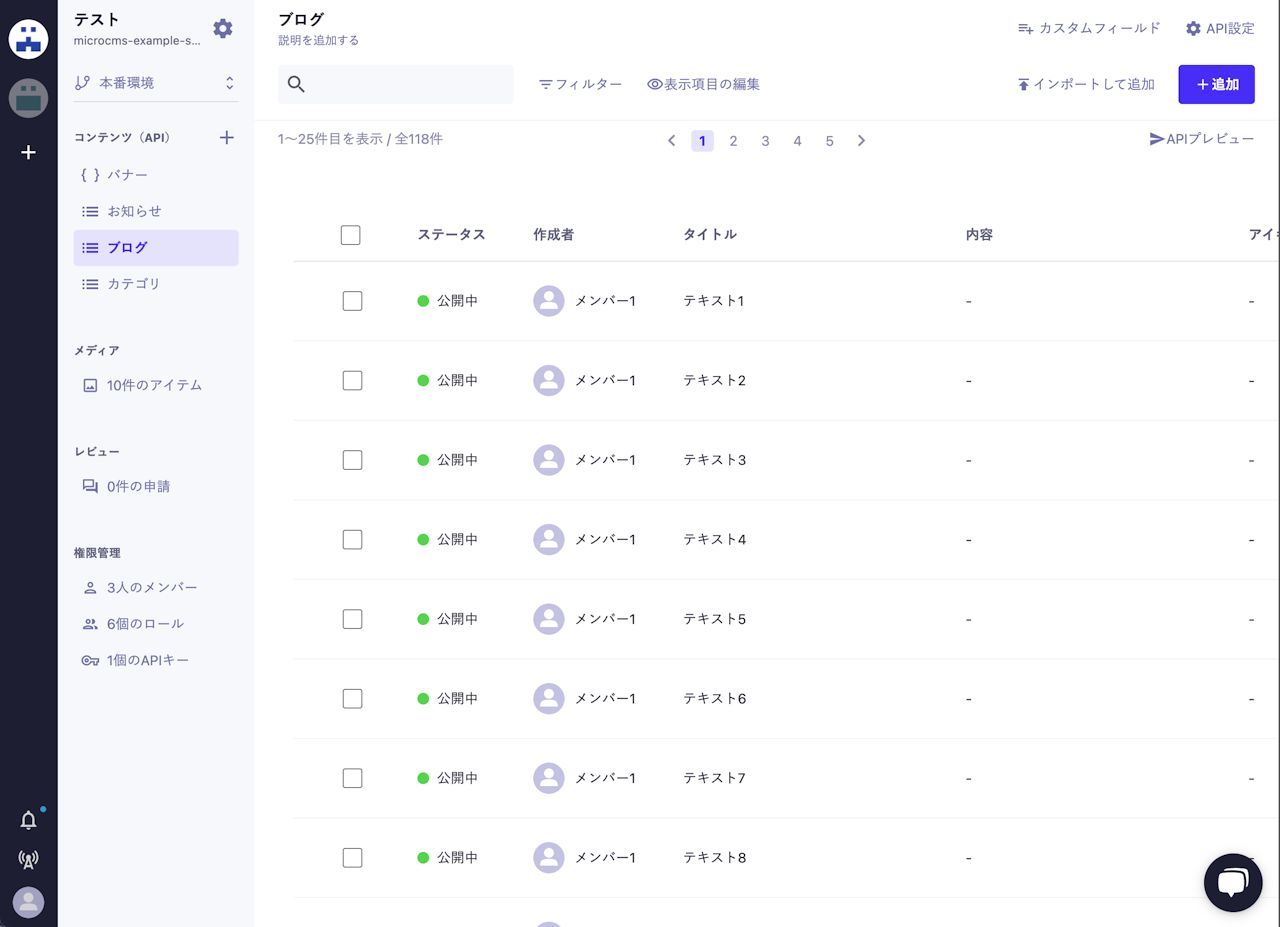
Task: Open APIプレビュー link
Action: (x=1201, y=139)
